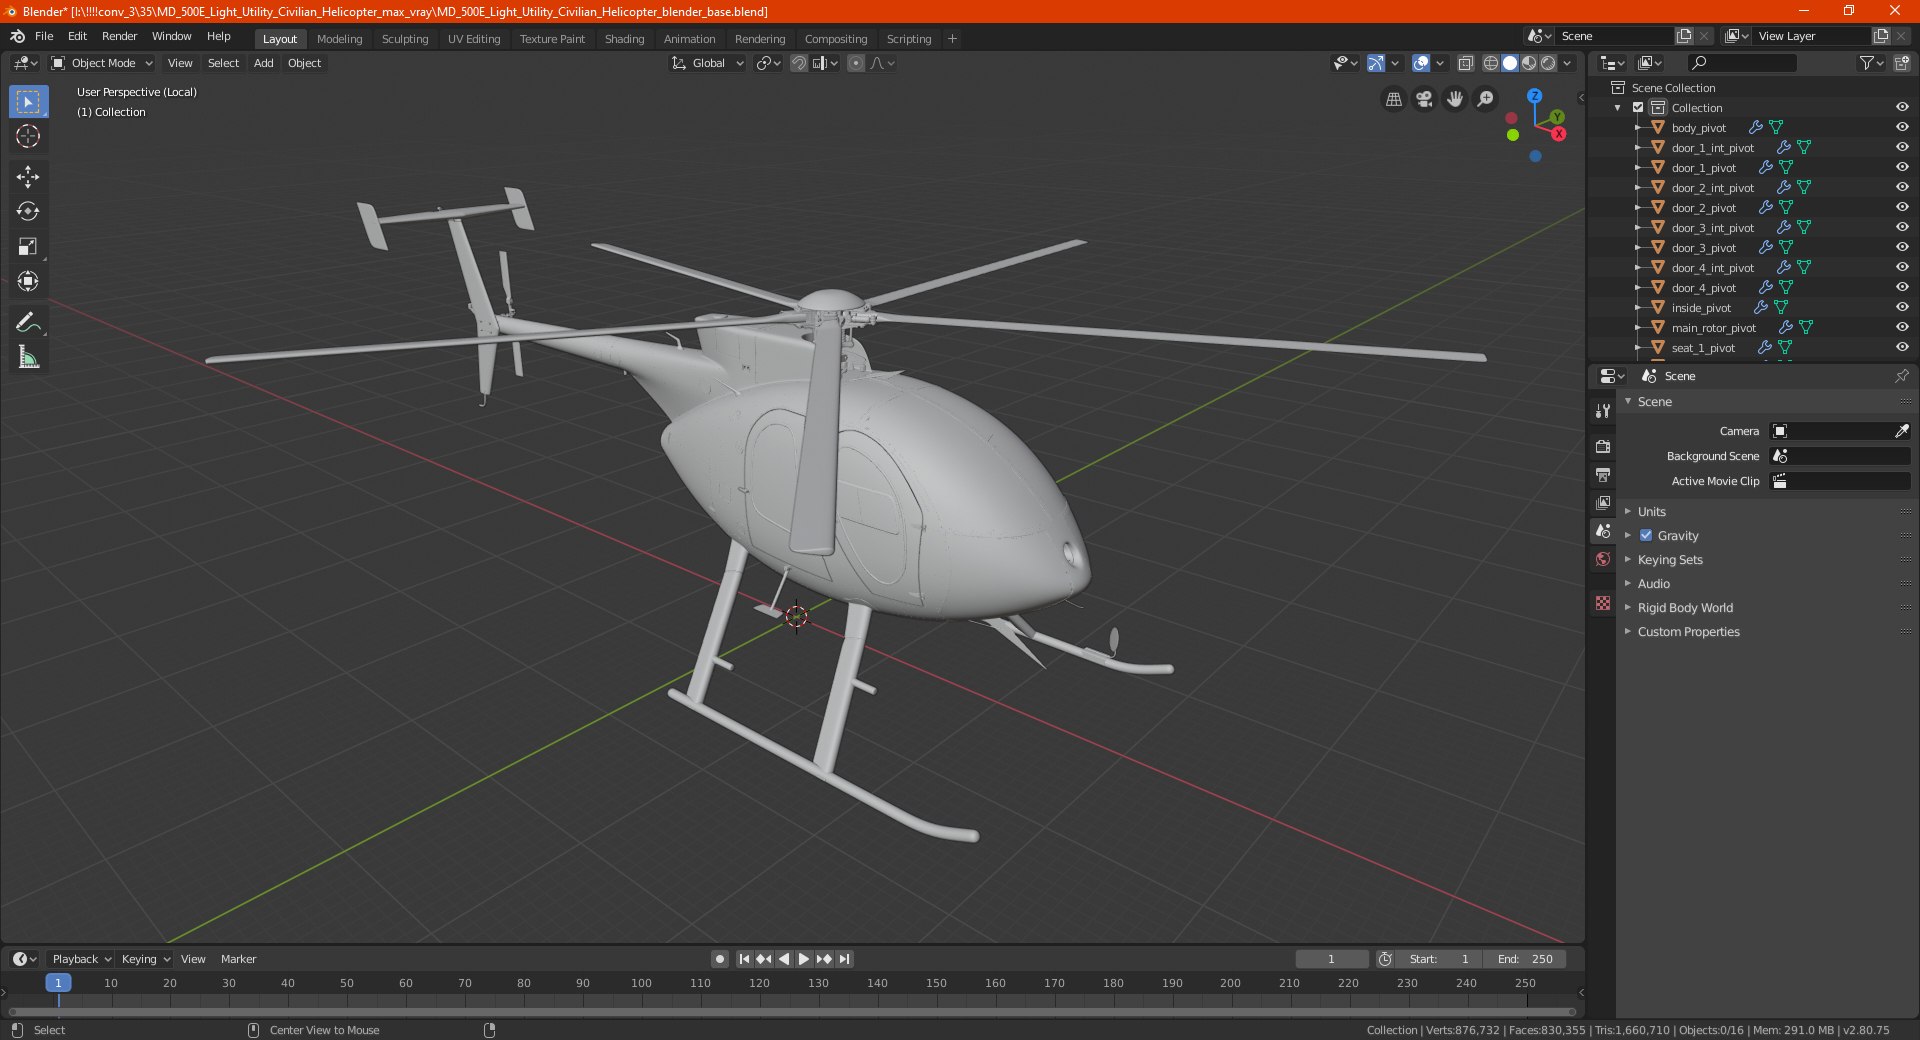Toggle viewport overlays display
This screenshot has width=1920, height=1040.
pyautogui.click(x=1421, y=63)
